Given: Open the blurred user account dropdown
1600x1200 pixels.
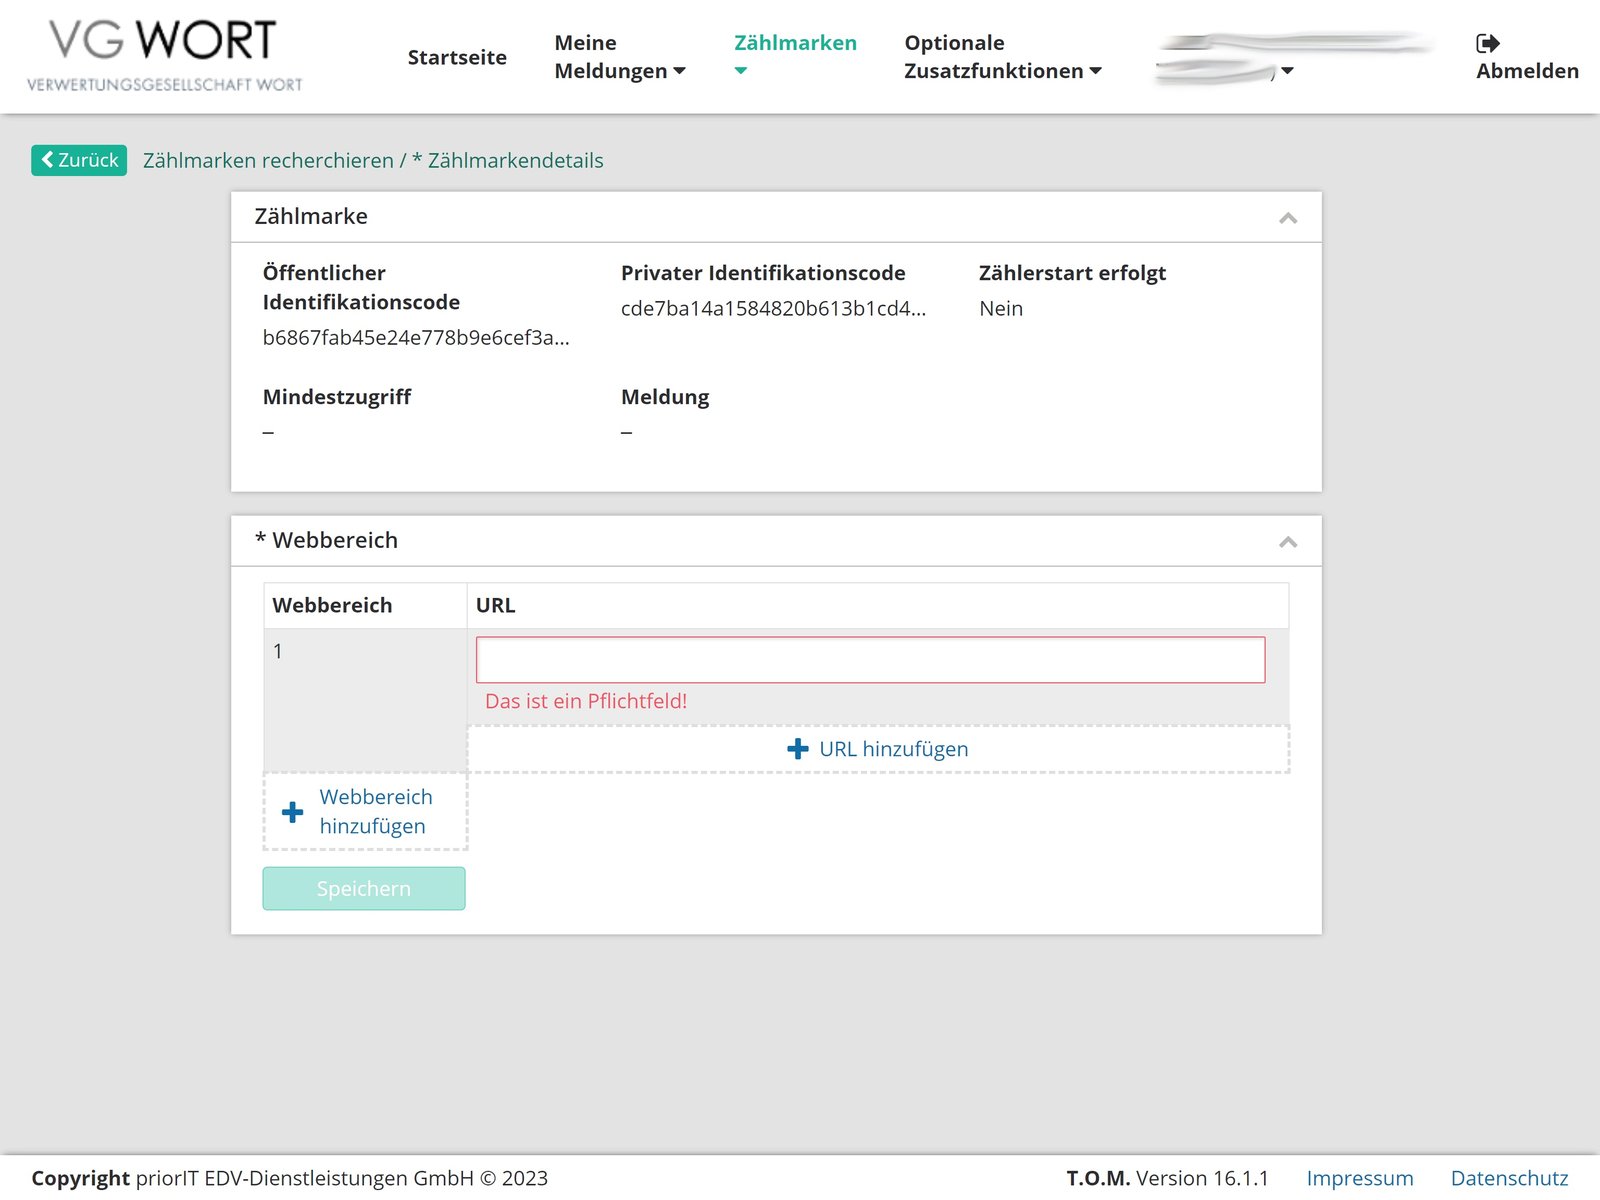Looking at the screenshot, I should [x=1286, y=70].
